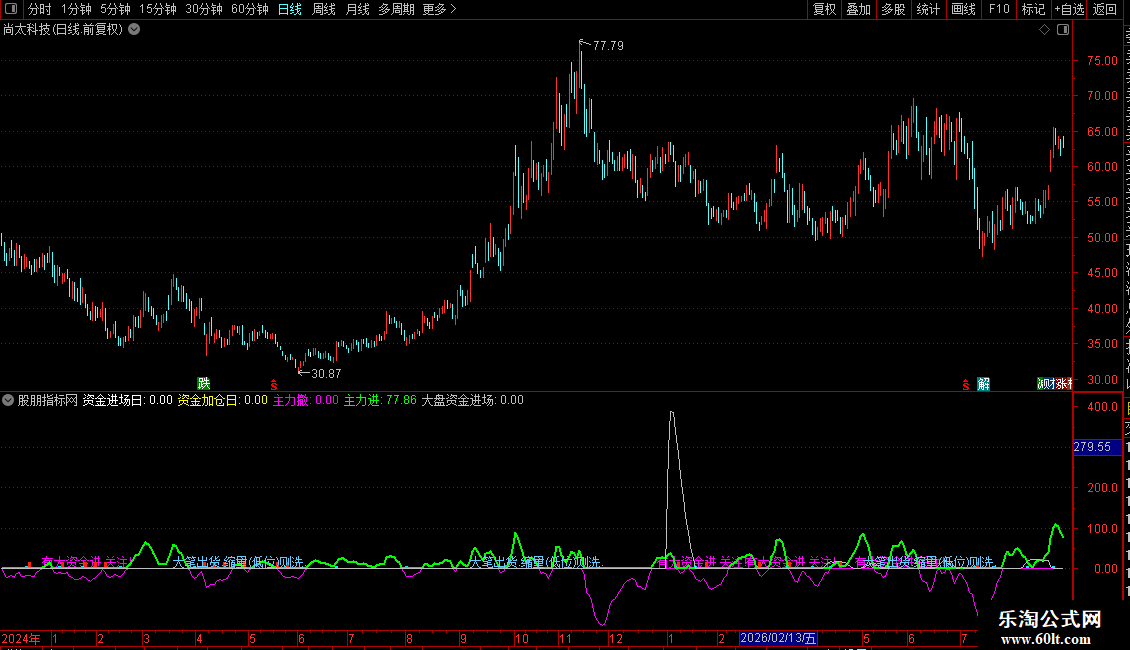
Task: Click the diamond marker icon
Action: point(1044,30)
